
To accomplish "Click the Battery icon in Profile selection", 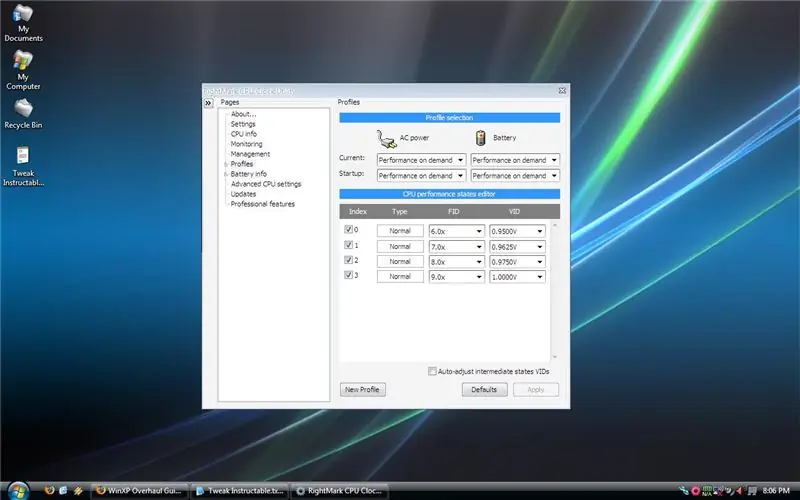I will tap(480, 138).
